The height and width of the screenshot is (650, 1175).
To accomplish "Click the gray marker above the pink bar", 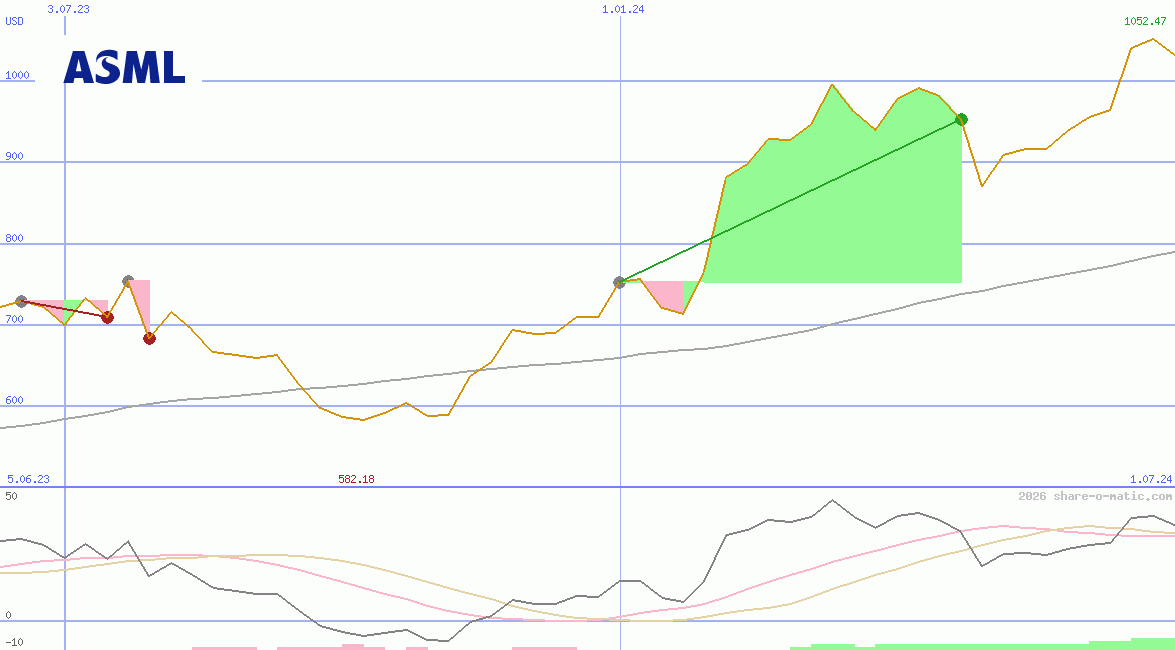I will pyautogui.click(x=128, y=281).
